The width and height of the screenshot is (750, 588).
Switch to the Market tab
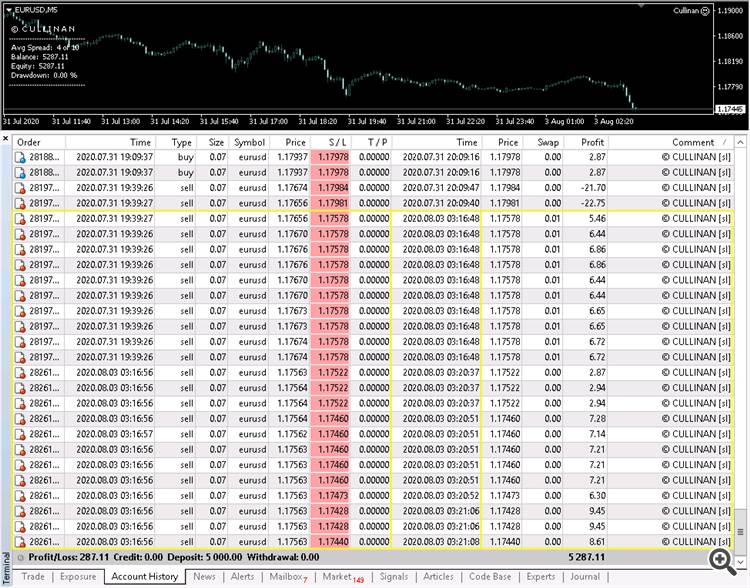(x=343, y=577)
